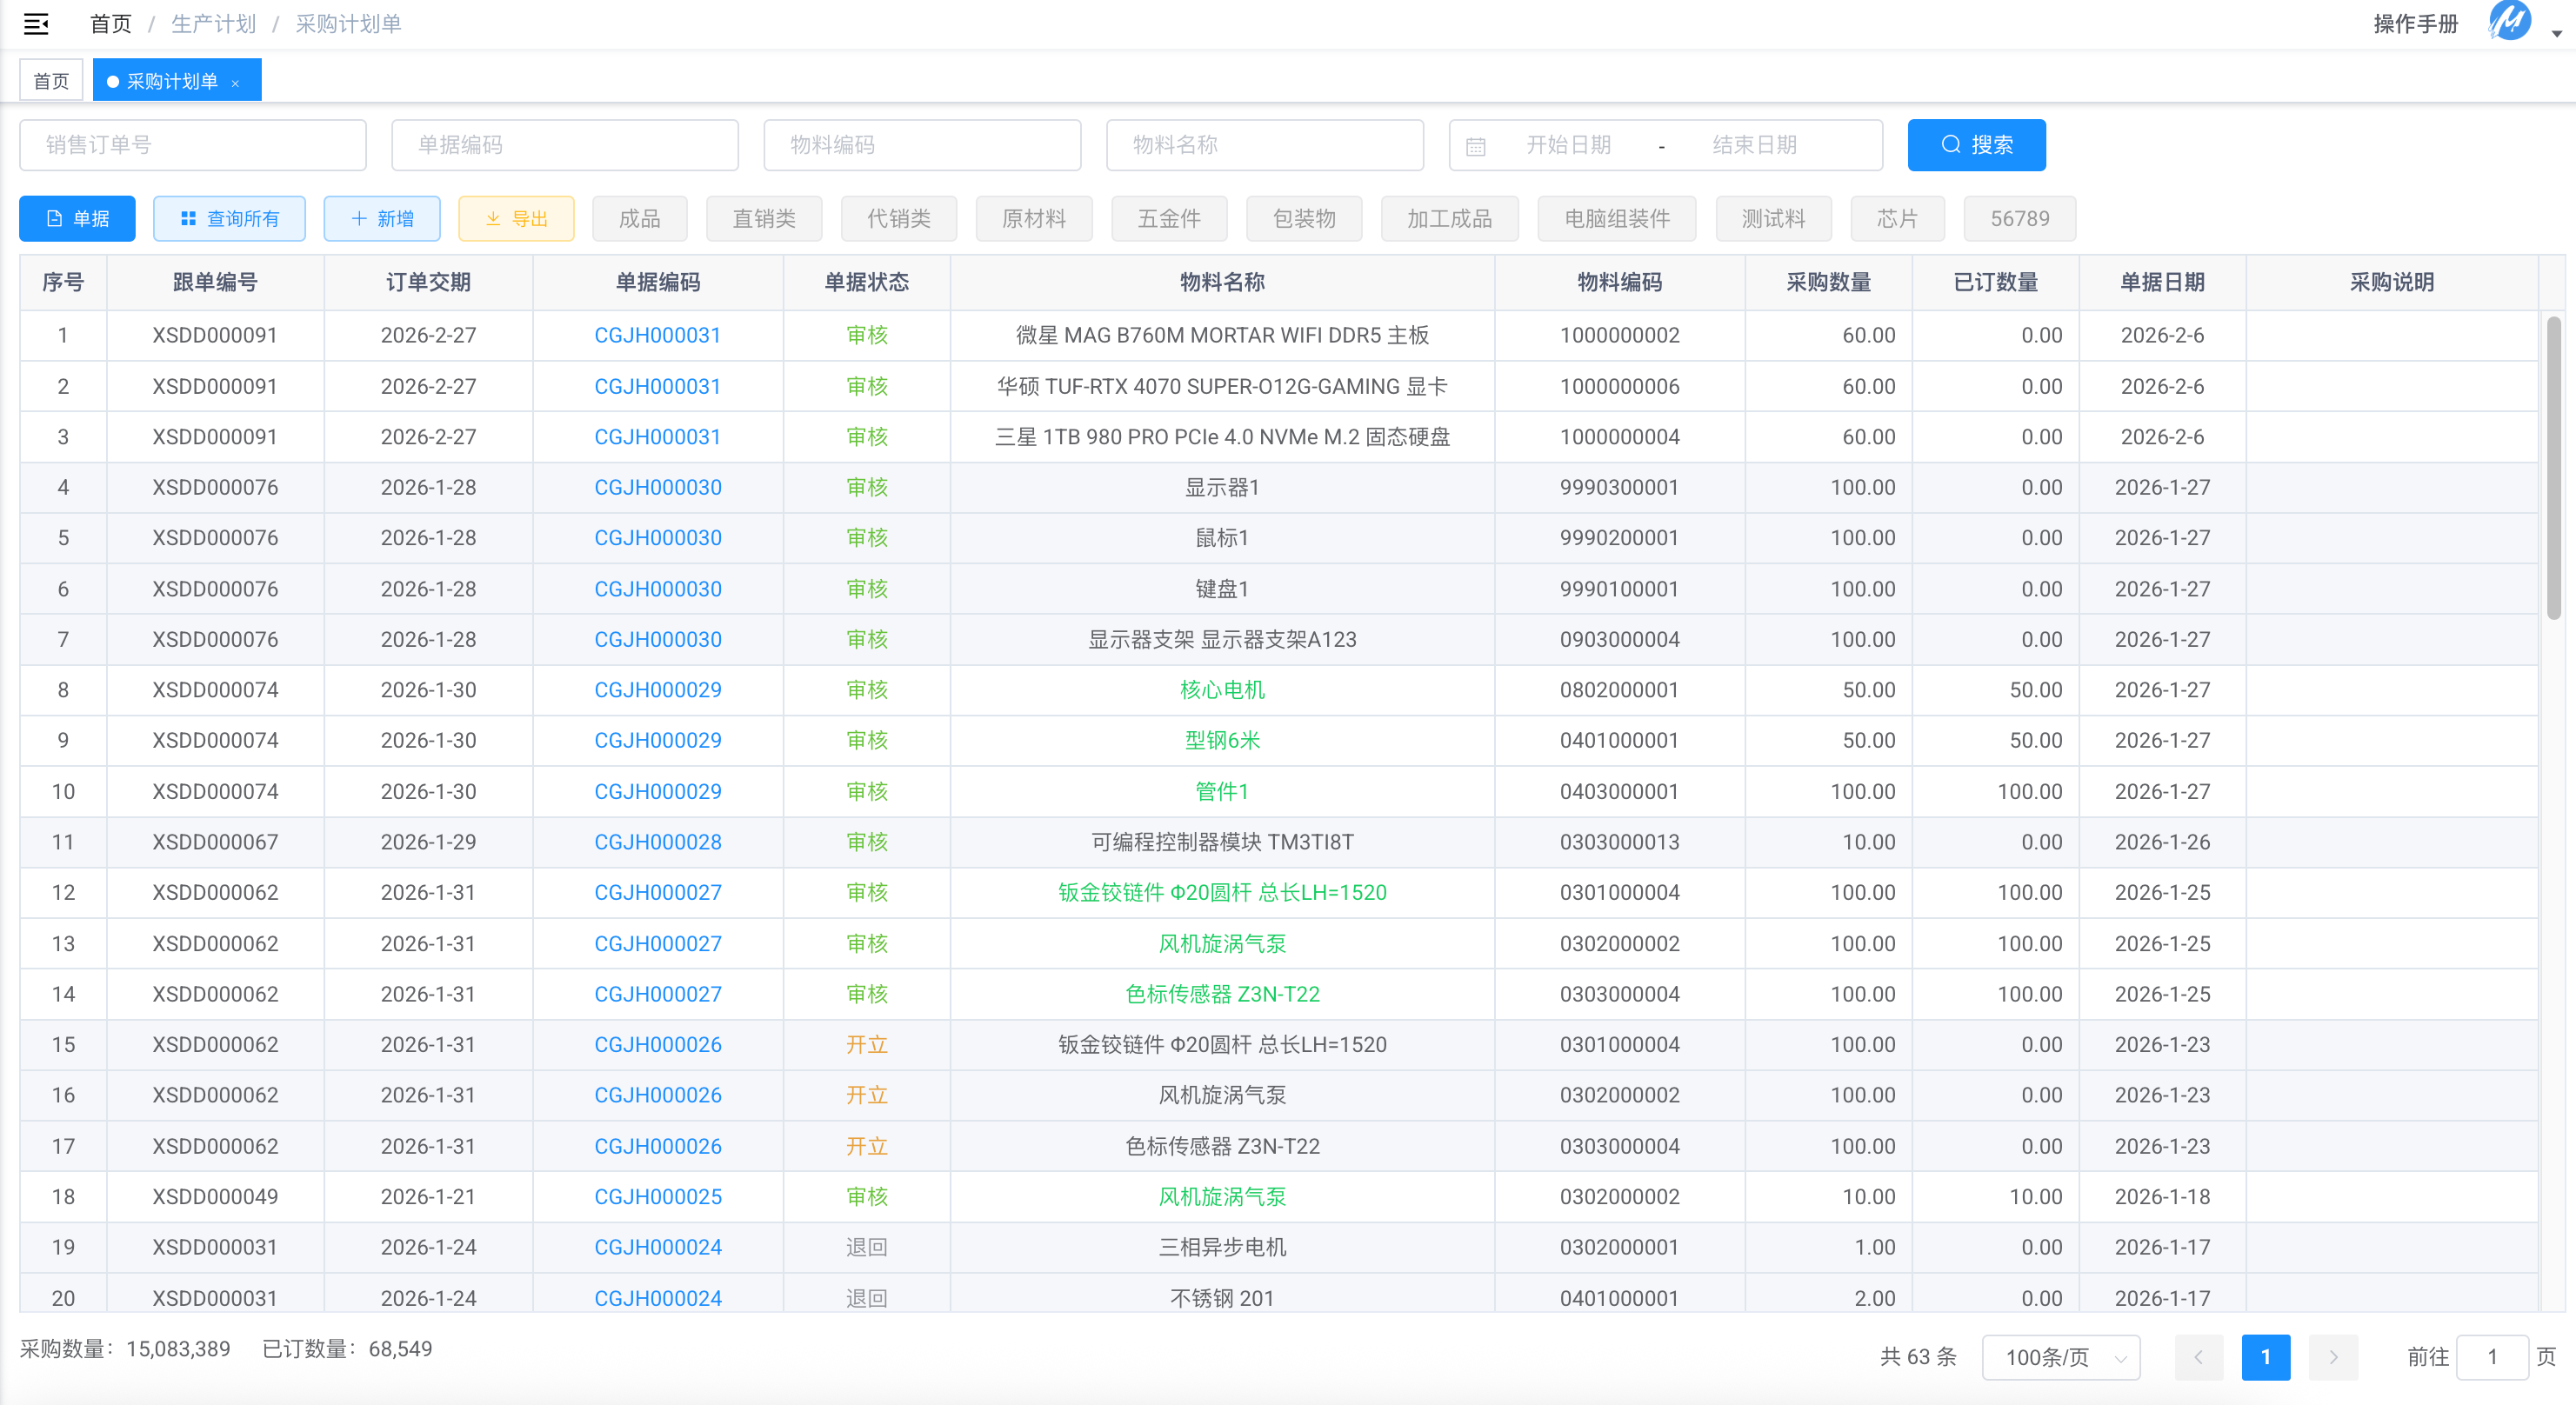This screenshot has width=2576, height=1405.
Task: Filter by 五金件 category
Action: click(x=1168, y=218)
